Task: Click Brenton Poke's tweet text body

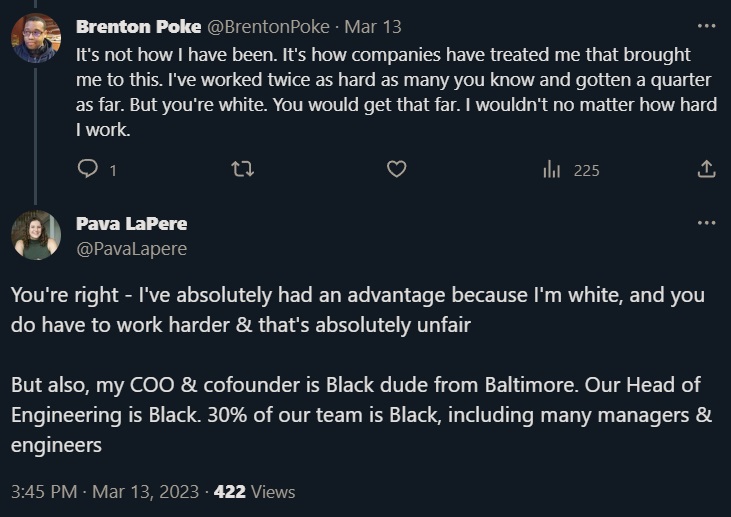Action: 396,92
